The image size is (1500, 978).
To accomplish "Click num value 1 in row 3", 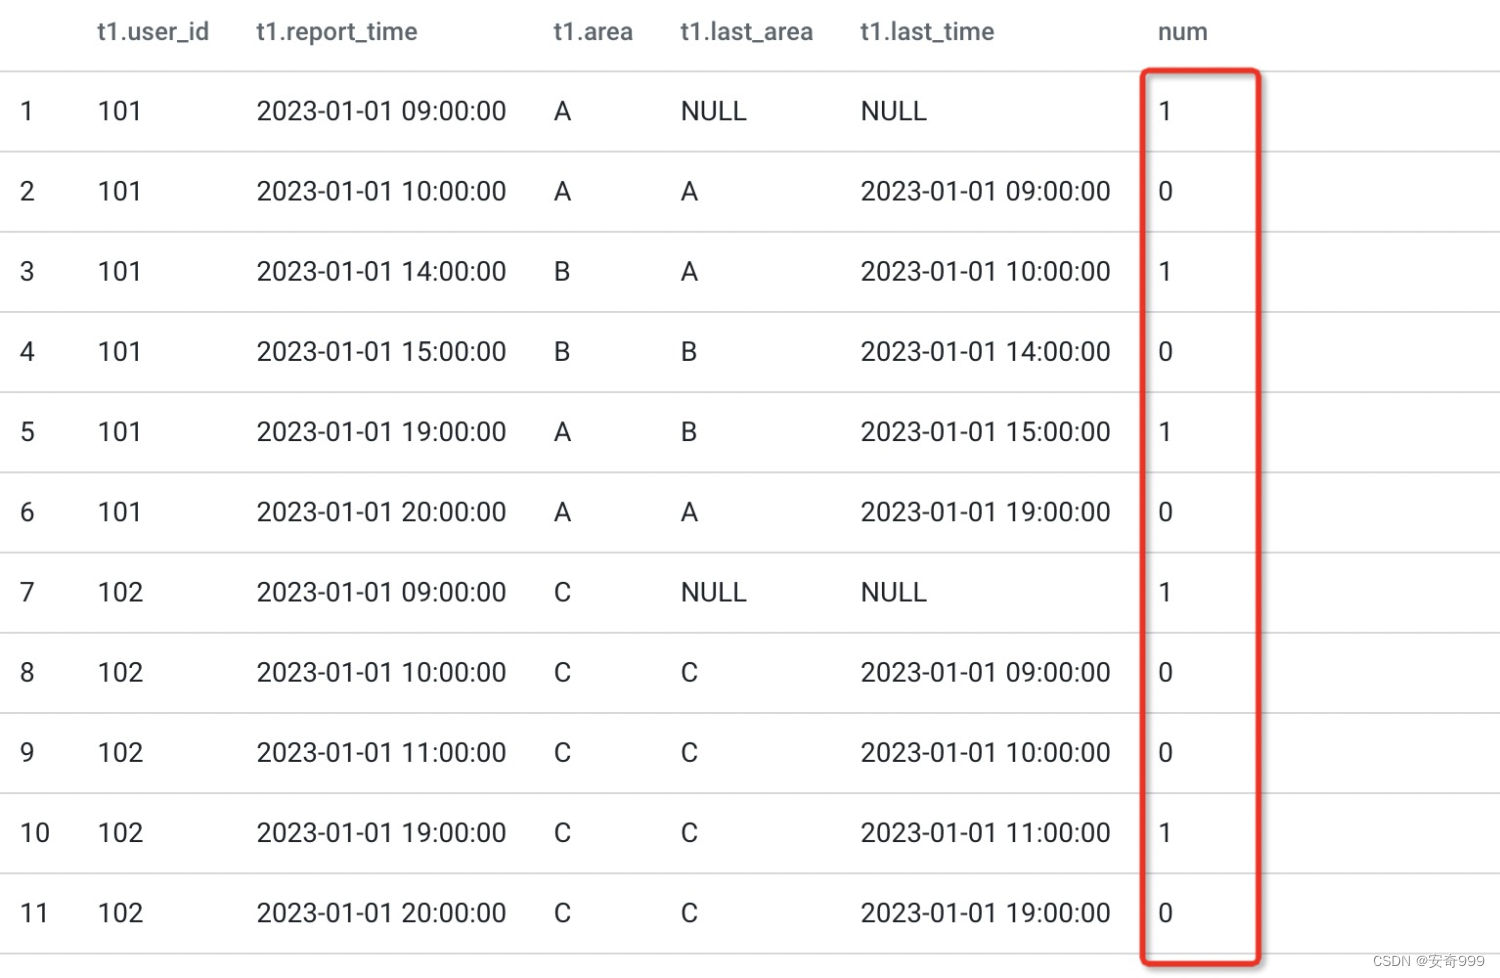I will click(x=1165, y=271).
